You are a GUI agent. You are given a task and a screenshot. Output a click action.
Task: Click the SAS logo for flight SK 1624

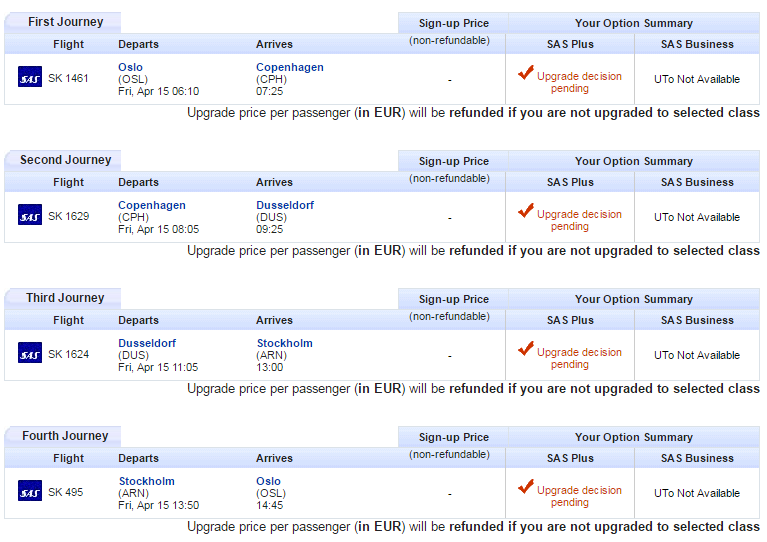[30, 354]
